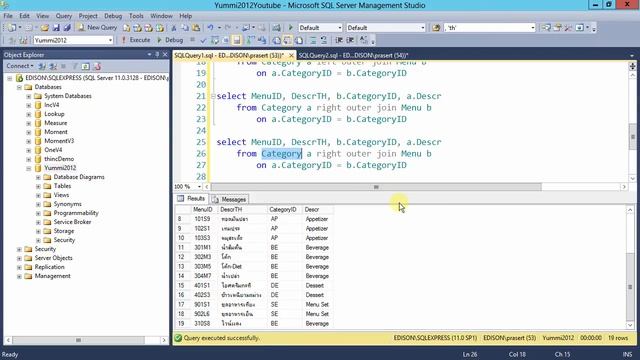The image size is (640, 360).
Task: Expand the Server Objects folder
Action: tap(19, 258)
